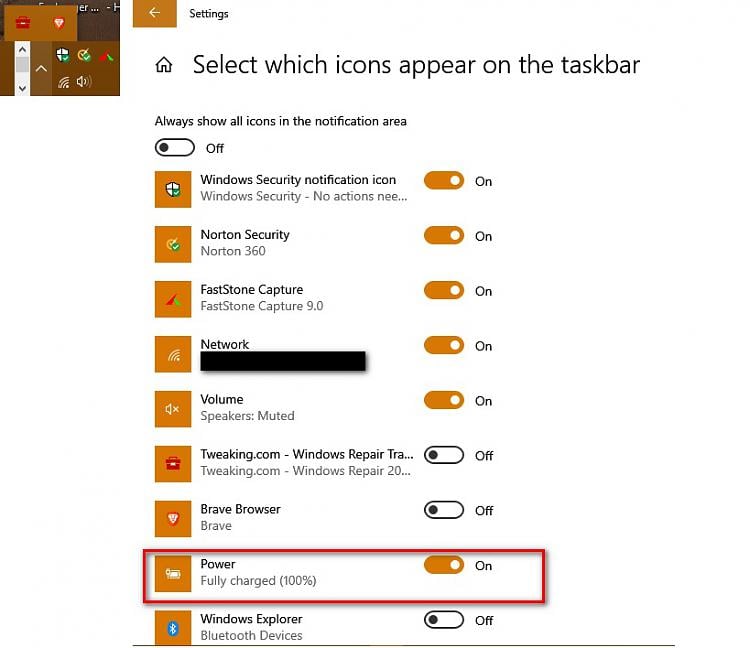The width and height of the screenshot is (750, 648).
Task: Click the FastStone Capture tile icon
Action: point(173,299)
